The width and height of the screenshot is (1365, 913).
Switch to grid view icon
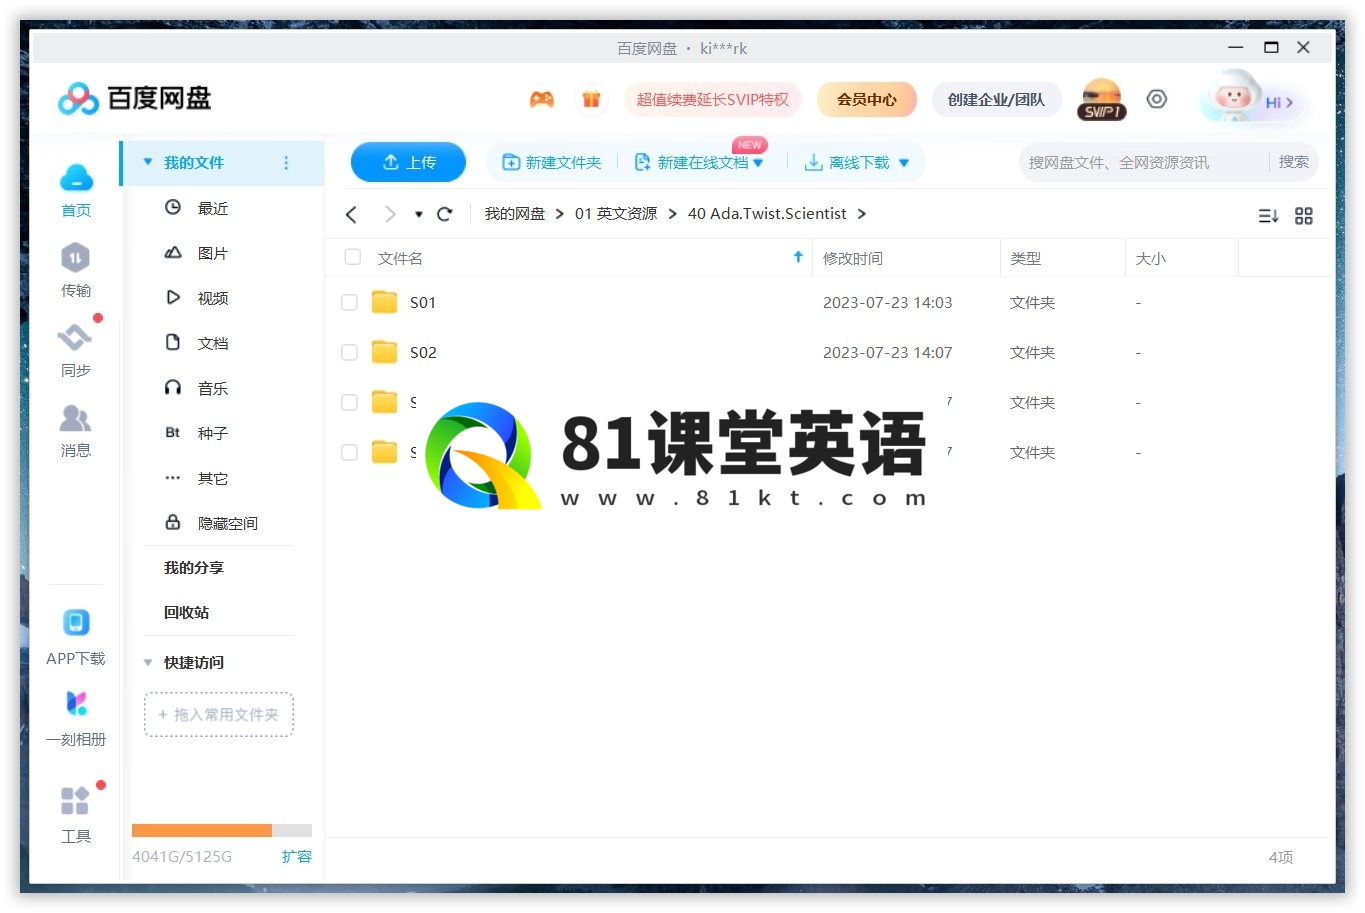[x=1304, y=216]
